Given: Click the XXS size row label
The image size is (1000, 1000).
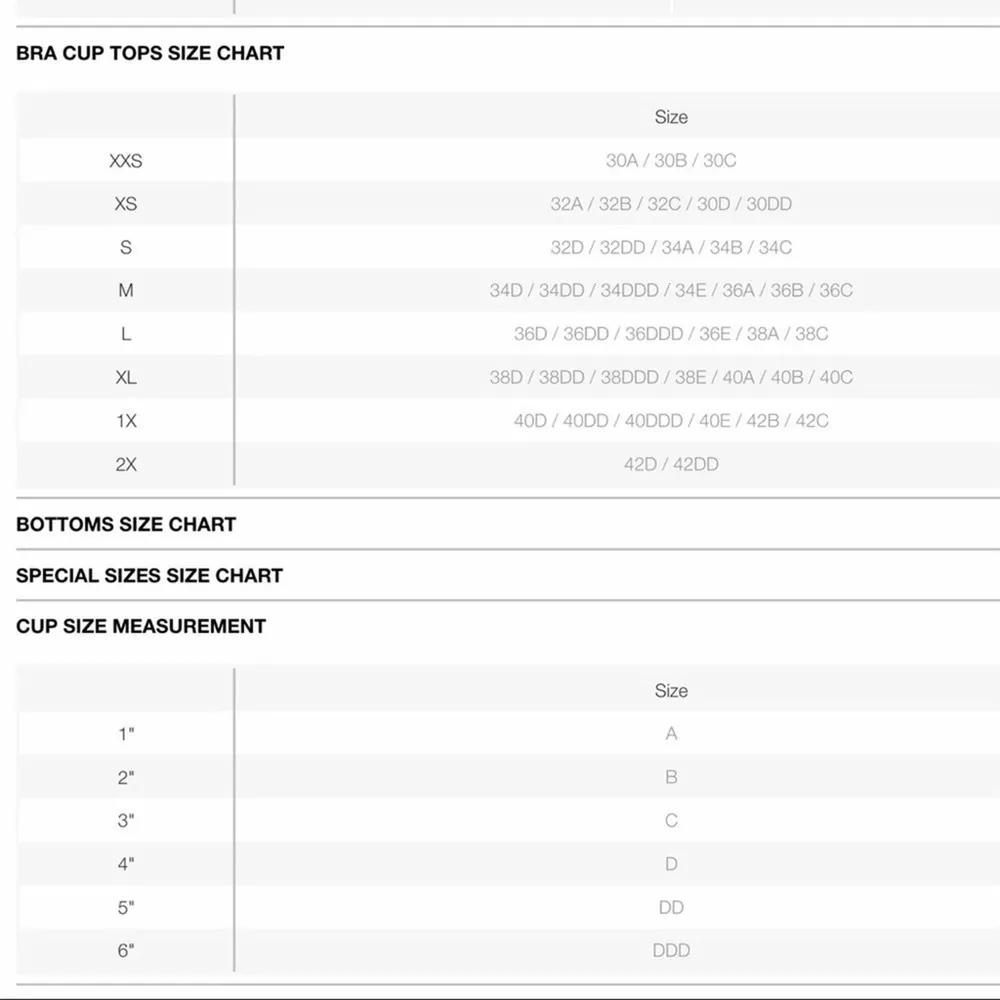Looking at the screenshot, I should pos(126,161).
